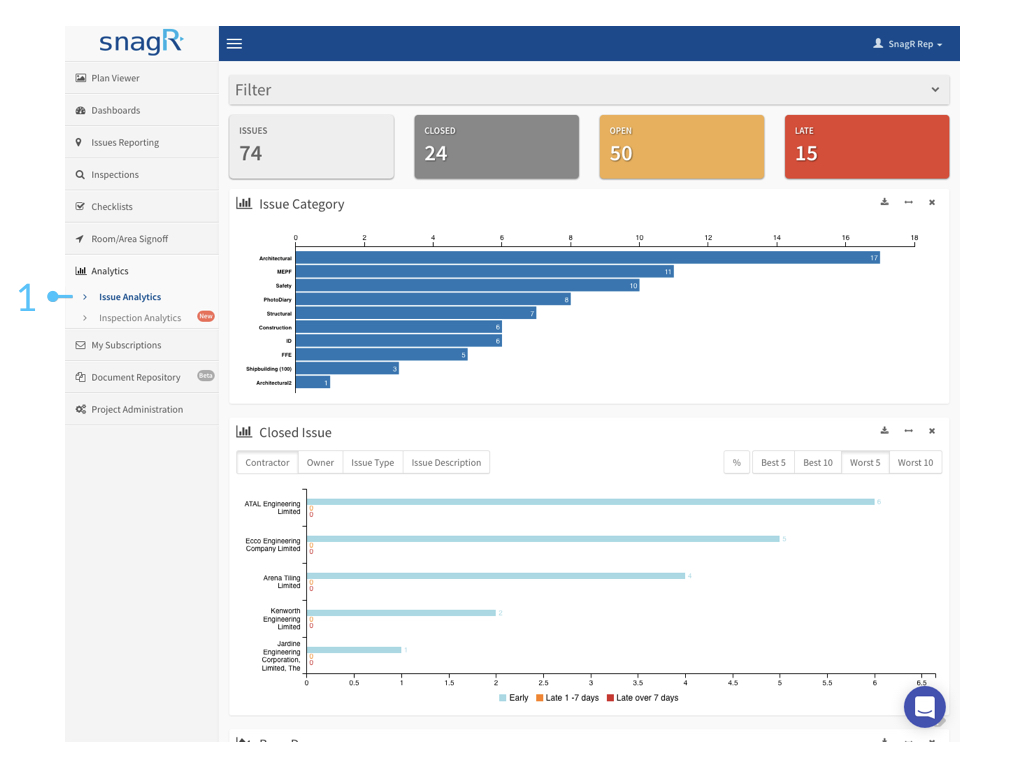Click chevron beside Issue Analytics
1024x768 pixels.
(85, 296)
